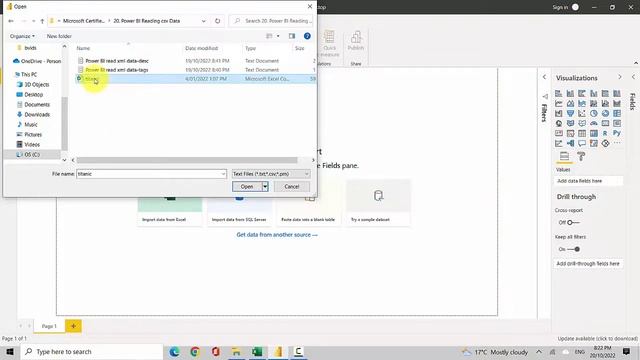
Task: Open Excel from the taskbar
Action: point(257,351)
